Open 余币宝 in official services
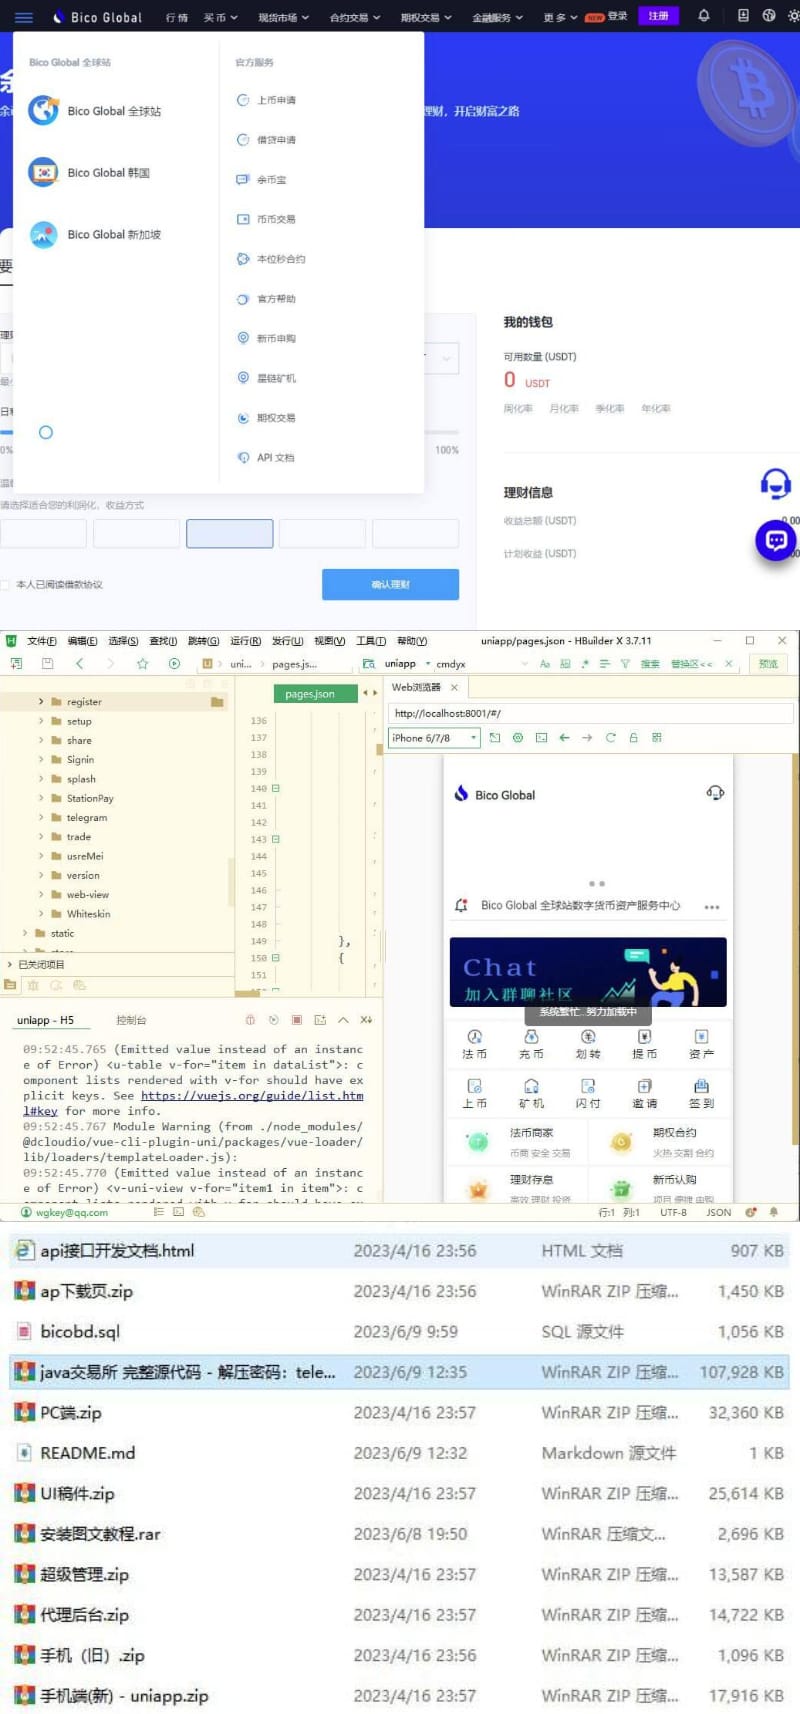 click(x=261, y=180)
